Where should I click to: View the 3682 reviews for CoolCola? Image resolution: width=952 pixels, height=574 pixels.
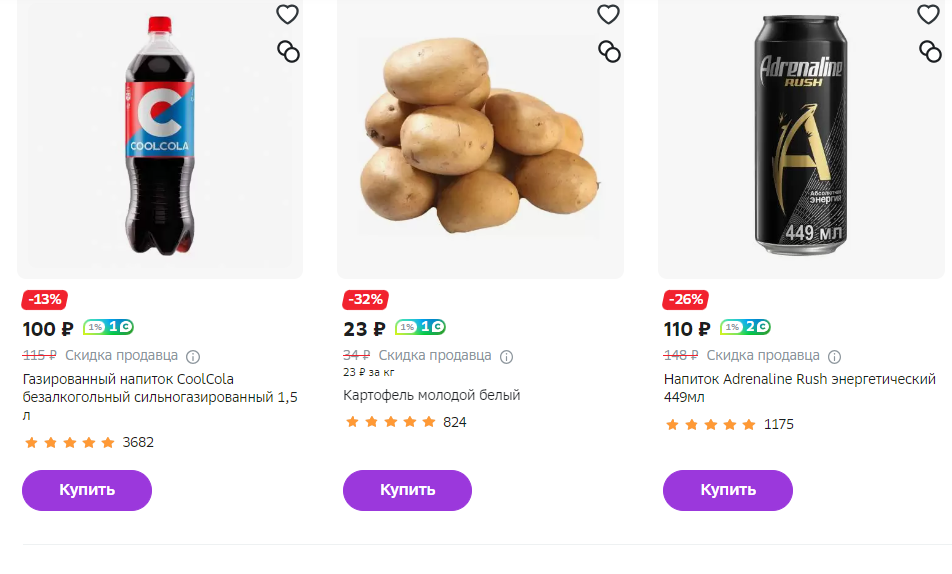tap(138, 442)
